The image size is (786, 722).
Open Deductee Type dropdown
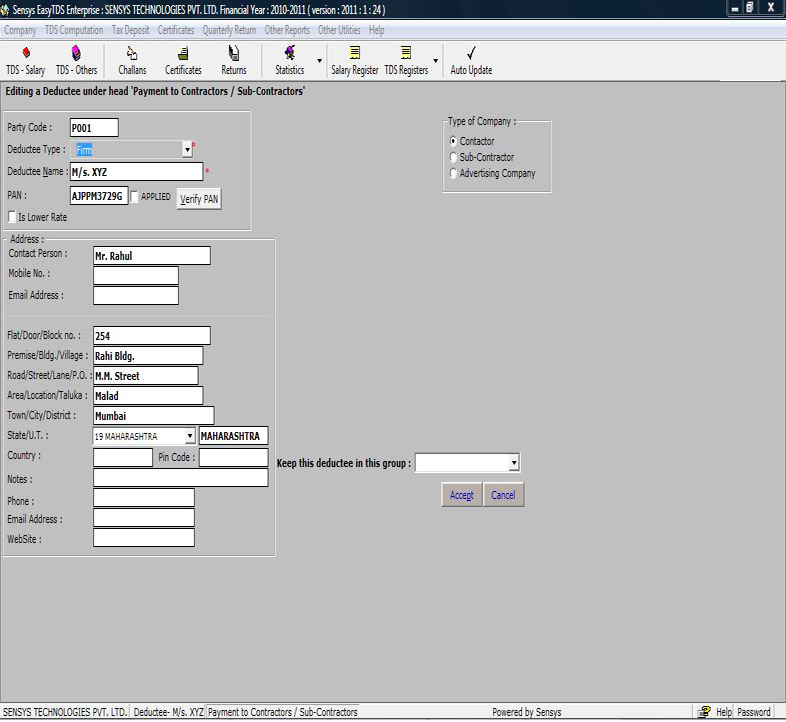point(187,149)
